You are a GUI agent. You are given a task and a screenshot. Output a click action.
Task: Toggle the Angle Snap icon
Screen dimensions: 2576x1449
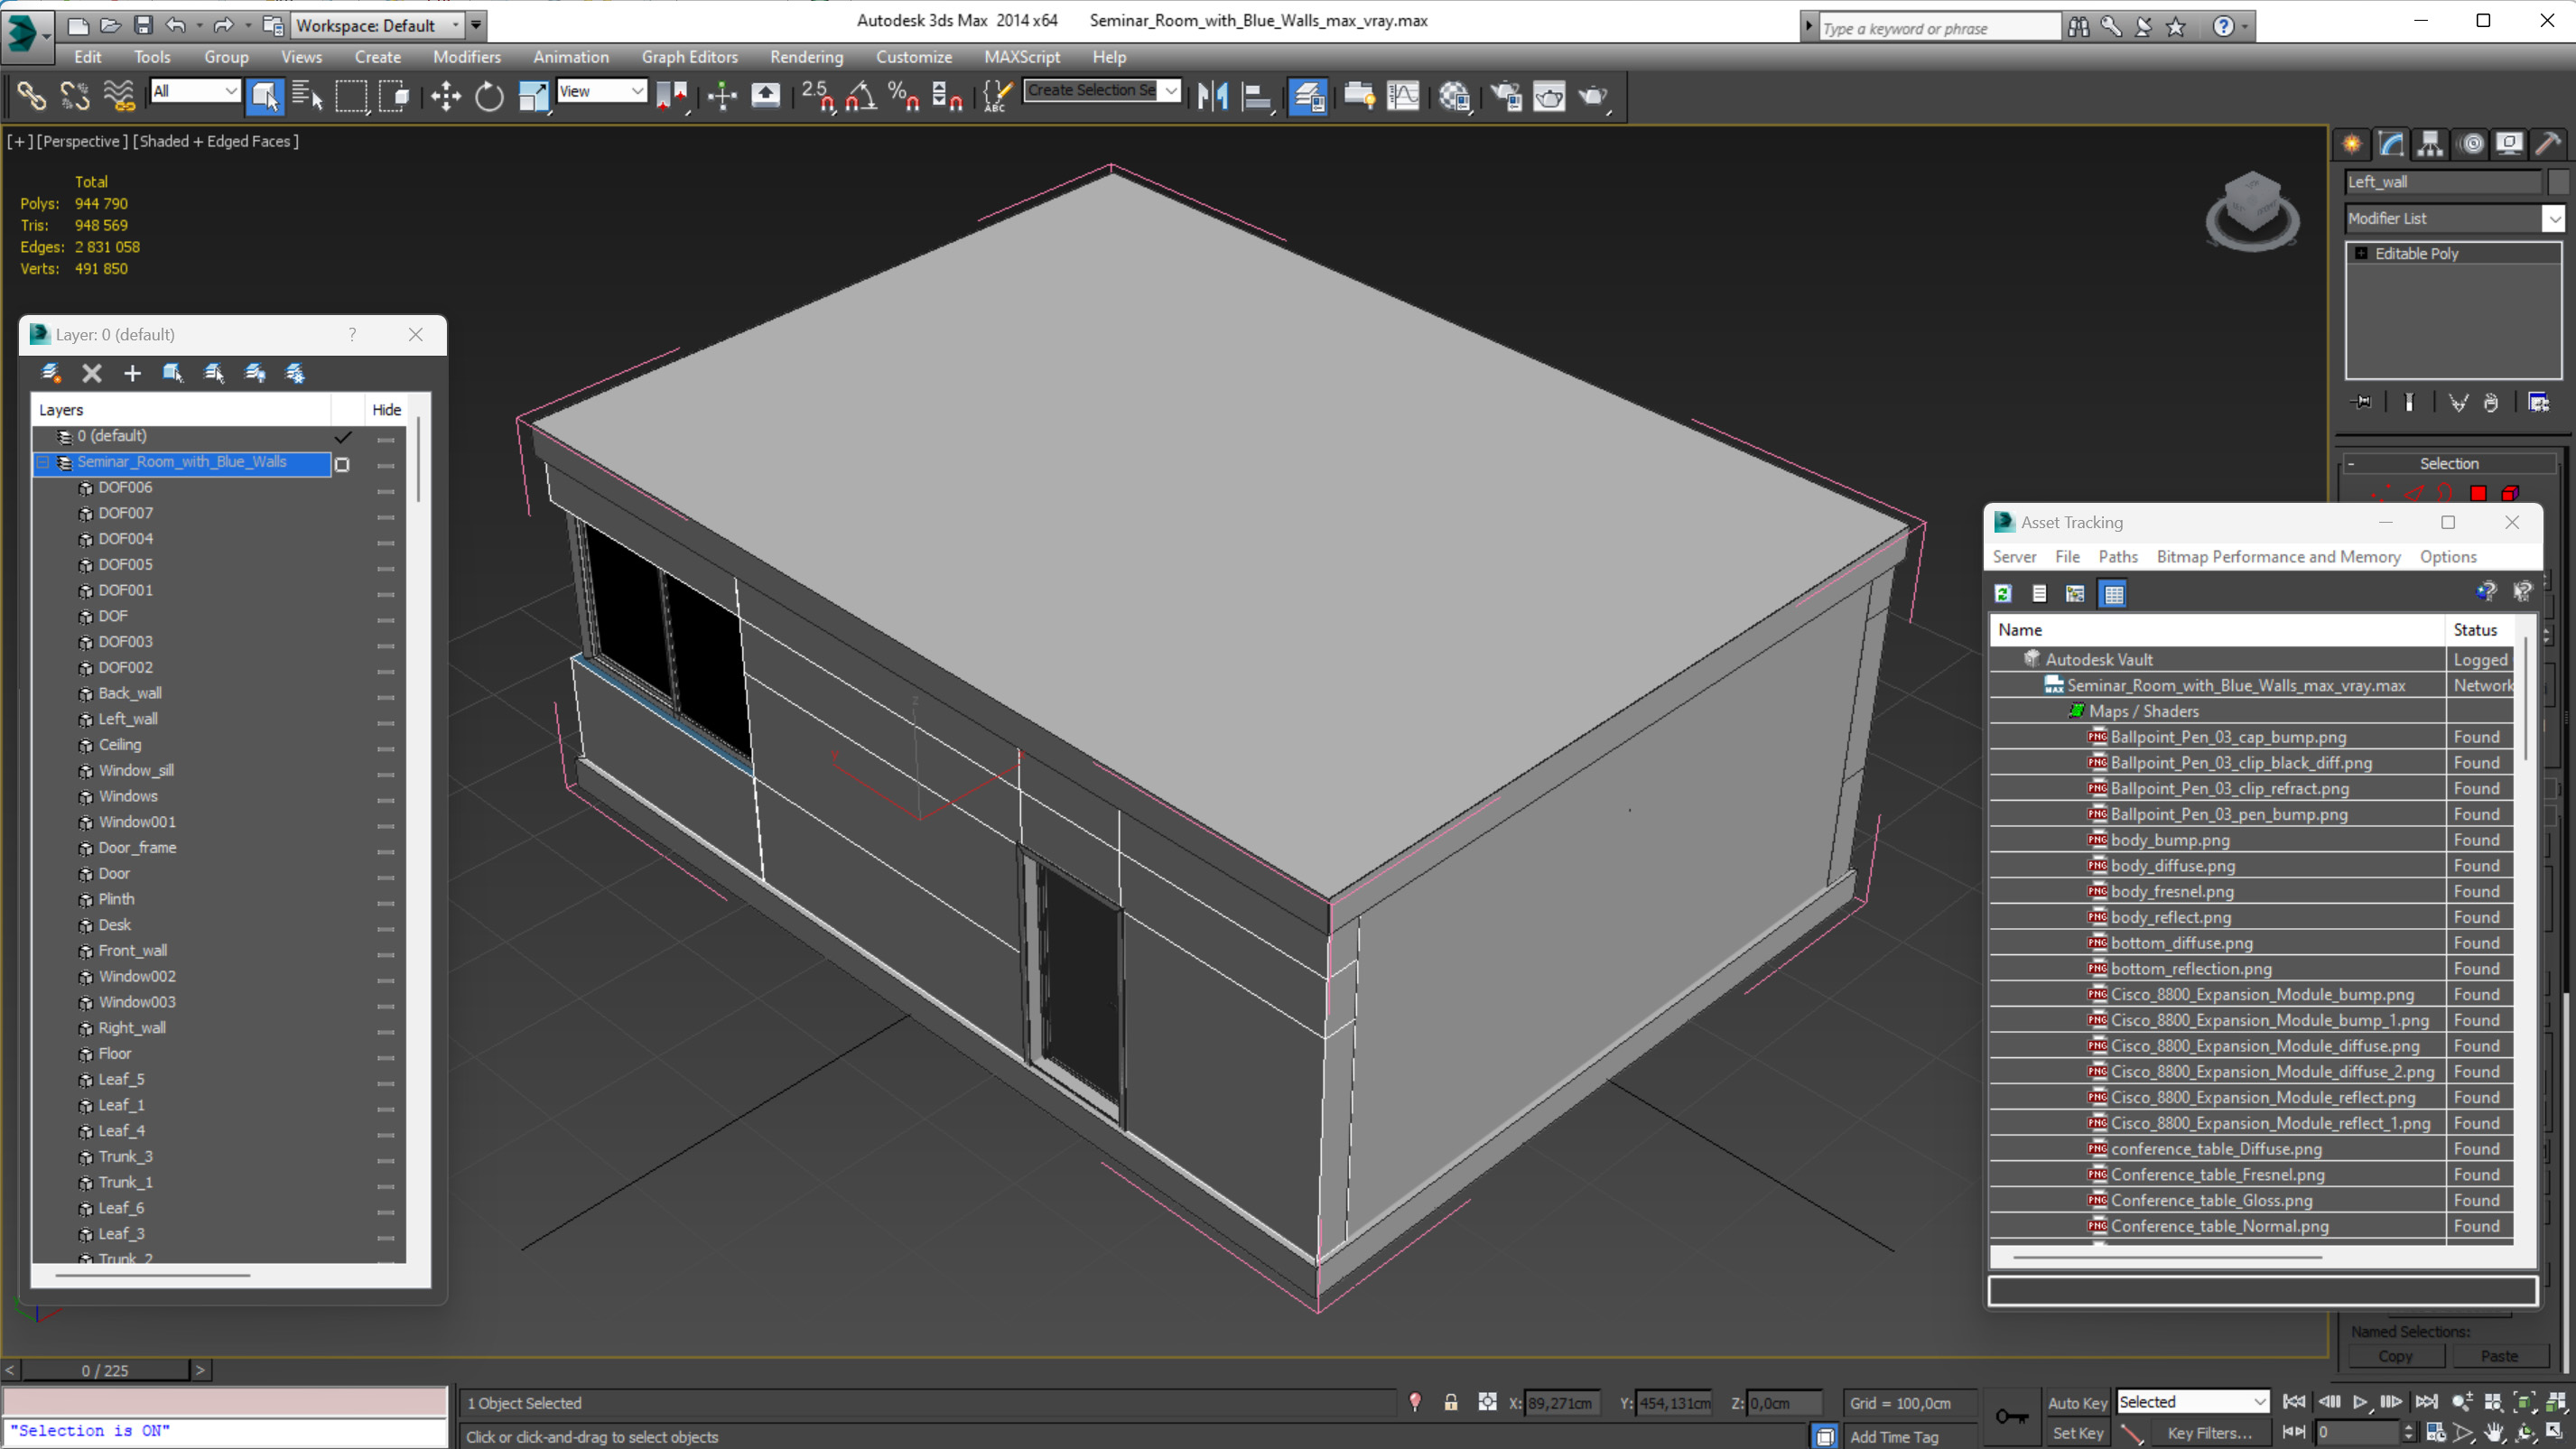(x=861, y=96)
